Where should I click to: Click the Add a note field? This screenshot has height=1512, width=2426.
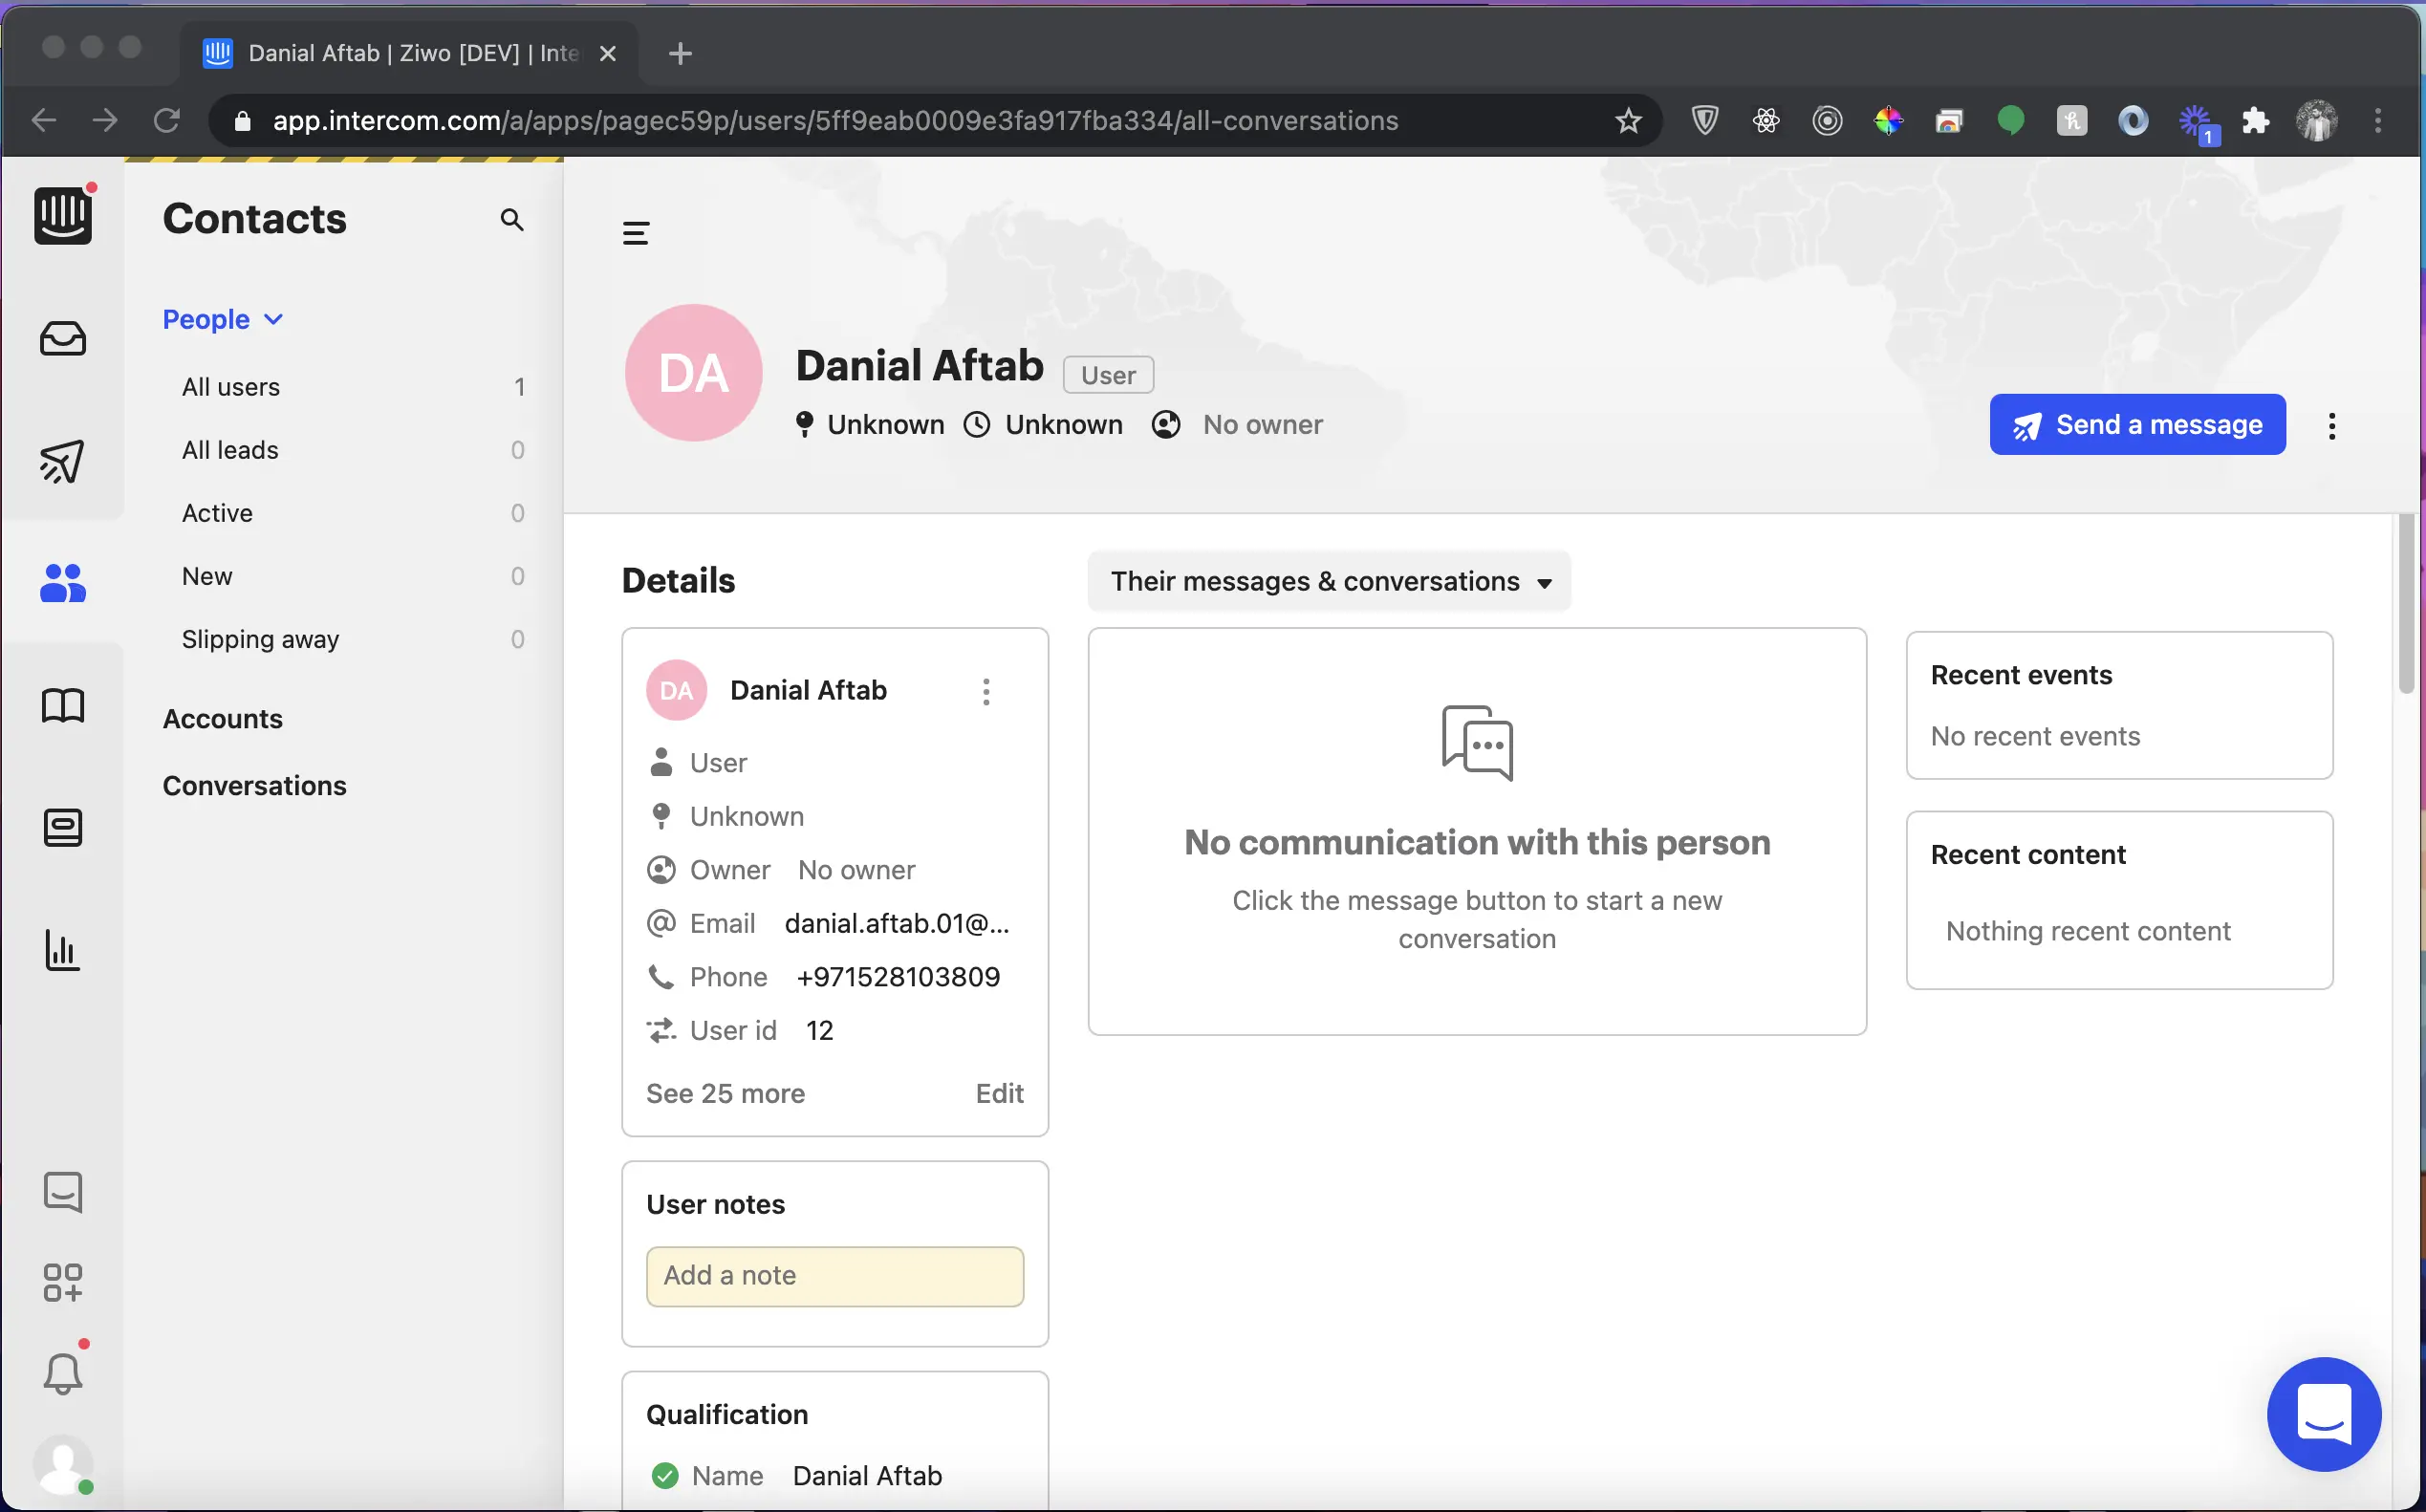coord(835,1276)
